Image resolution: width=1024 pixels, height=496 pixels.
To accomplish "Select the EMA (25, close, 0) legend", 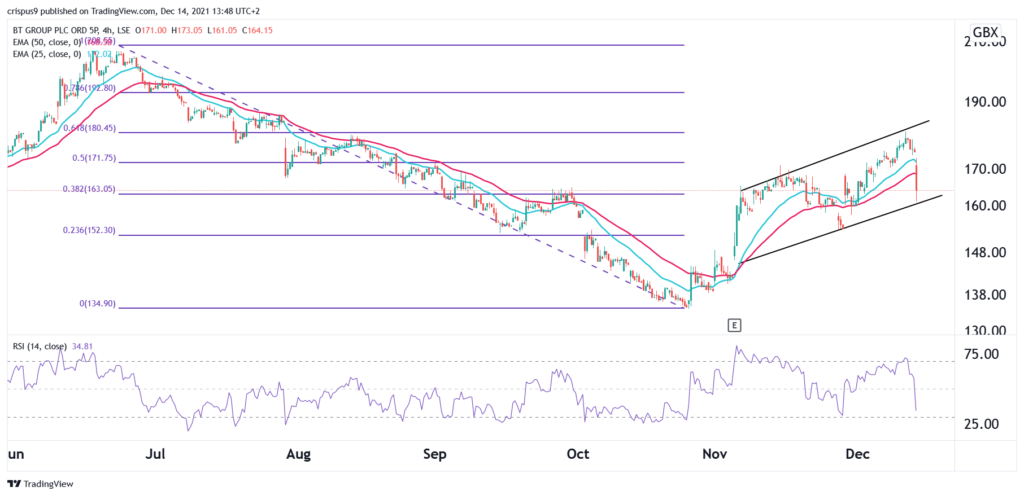I will pos(46,54).
